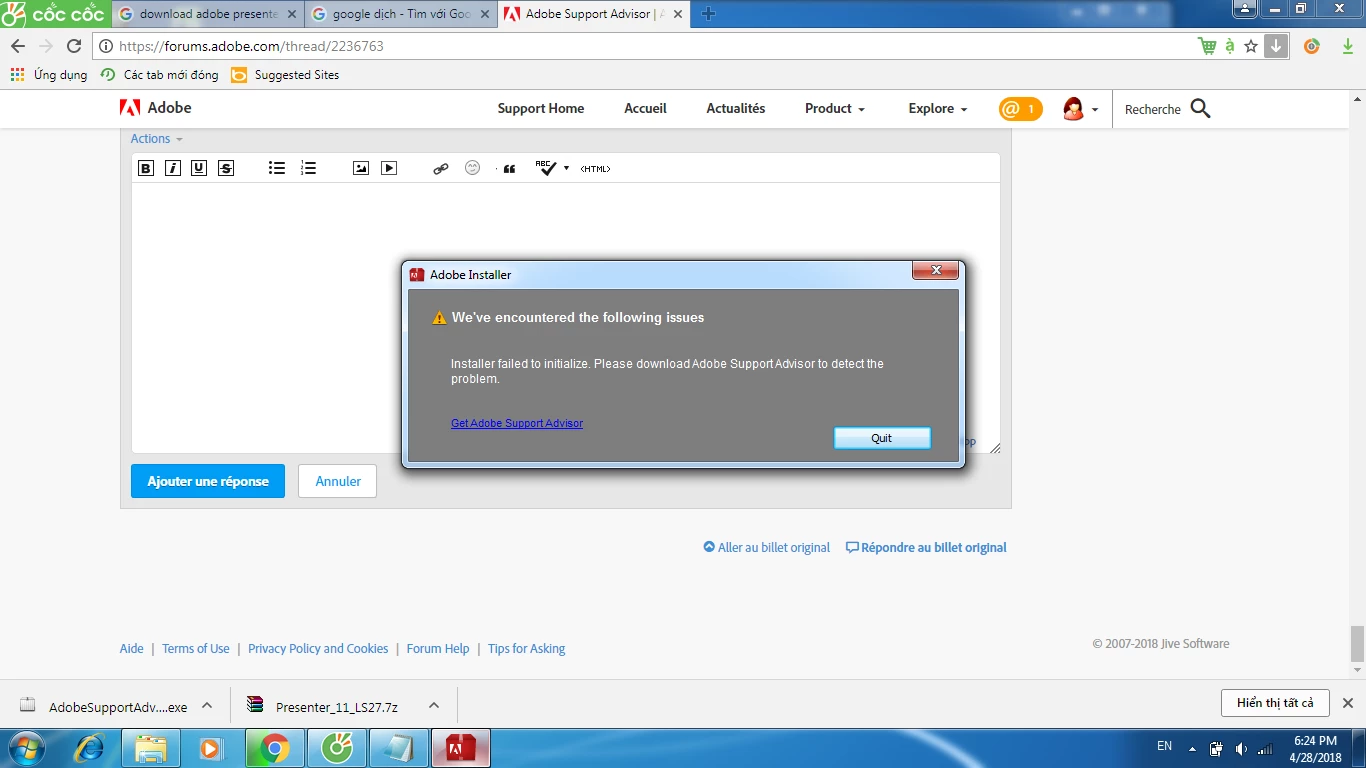Open Google Chrome from taskbar
This screenshot has height=768, width=1366.
[274, 748]
